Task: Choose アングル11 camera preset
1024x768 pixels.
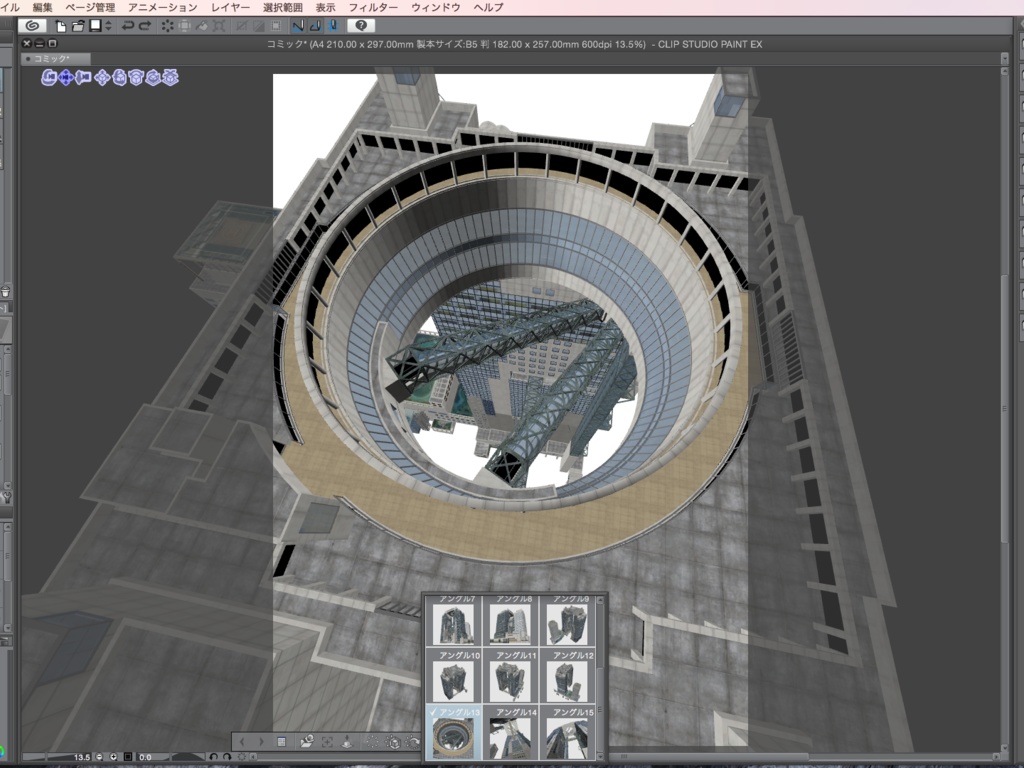Action: 511,676
